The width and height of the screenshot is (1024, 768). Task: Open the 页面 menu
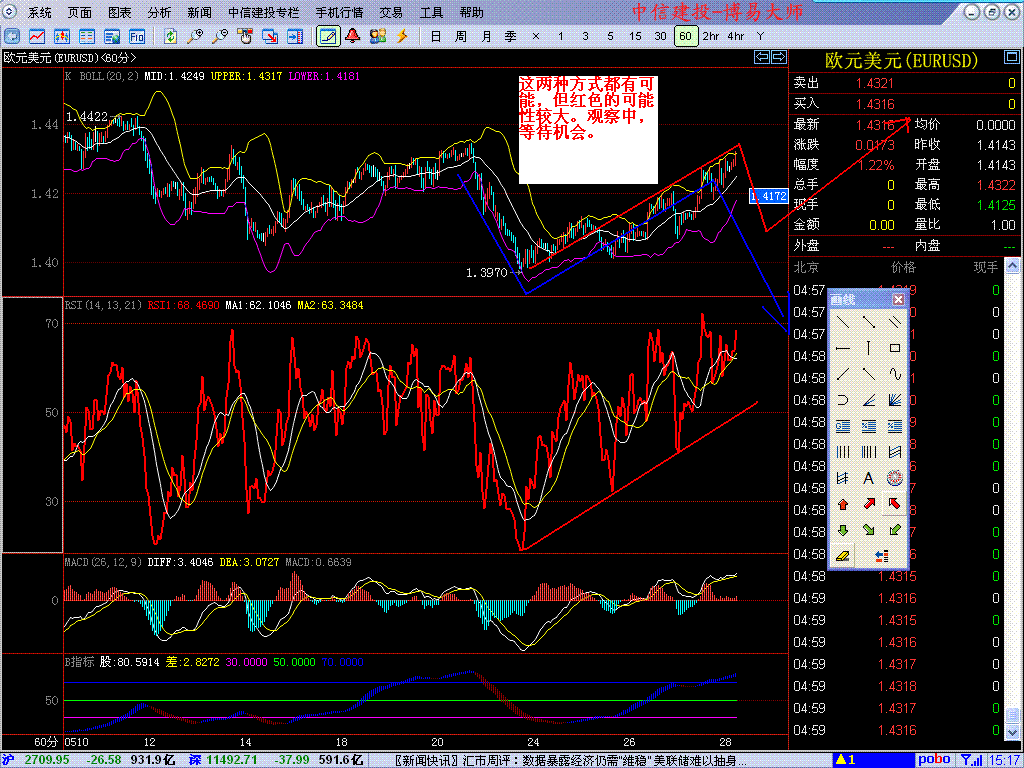(80, 12)
